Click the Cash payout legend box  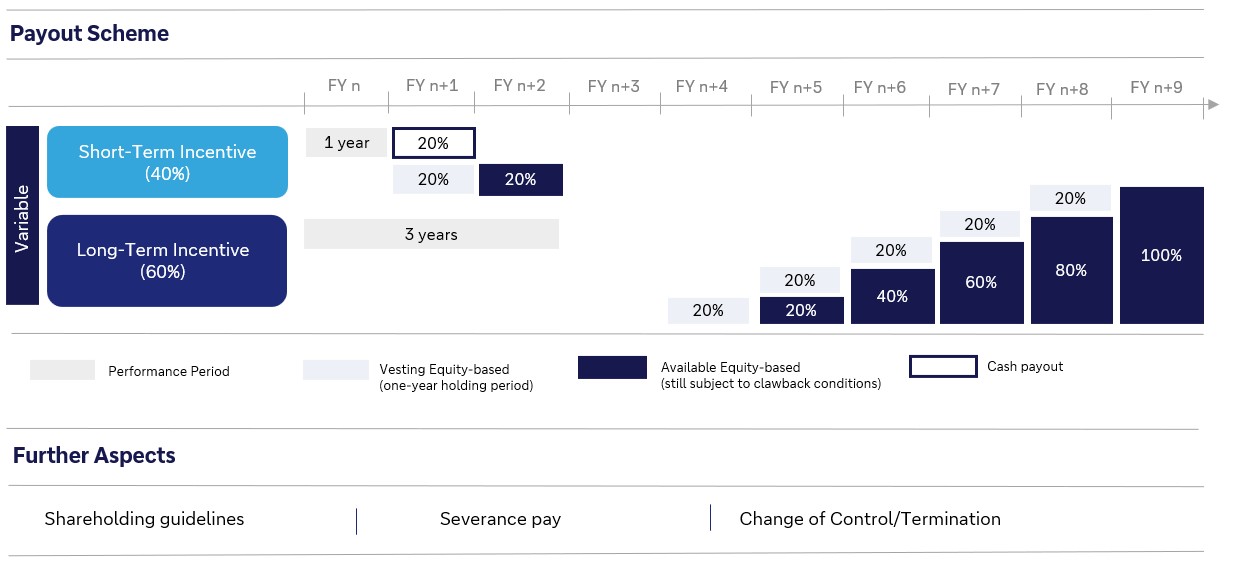point(942,367)
